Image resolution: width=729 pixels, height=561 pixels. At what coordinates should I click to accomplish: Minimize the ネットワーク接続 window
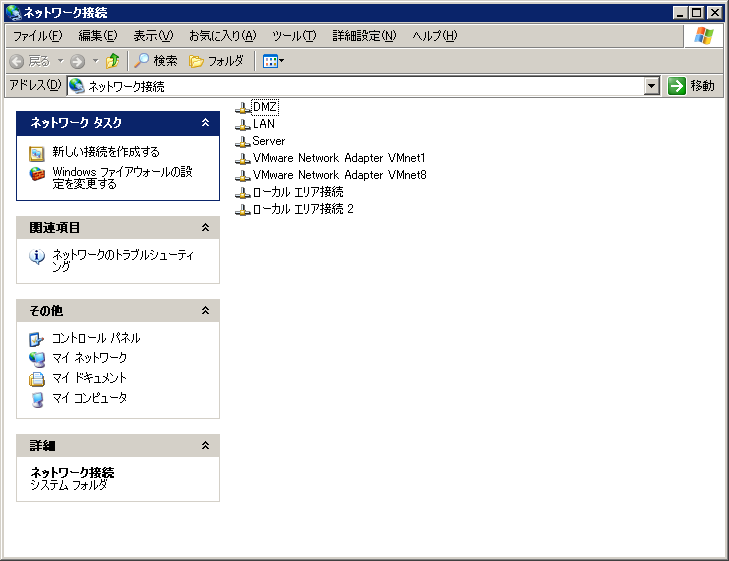(x=681, y=13)
